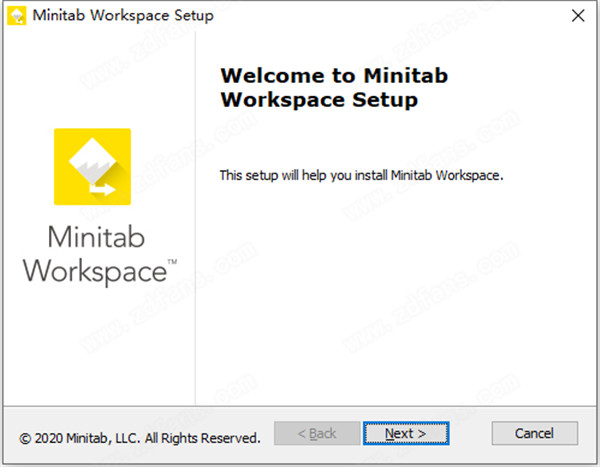600x467 pixels.
Task: Click the 'Minitab Workspace Setup' window title
Action: click(x=123, y=16)
